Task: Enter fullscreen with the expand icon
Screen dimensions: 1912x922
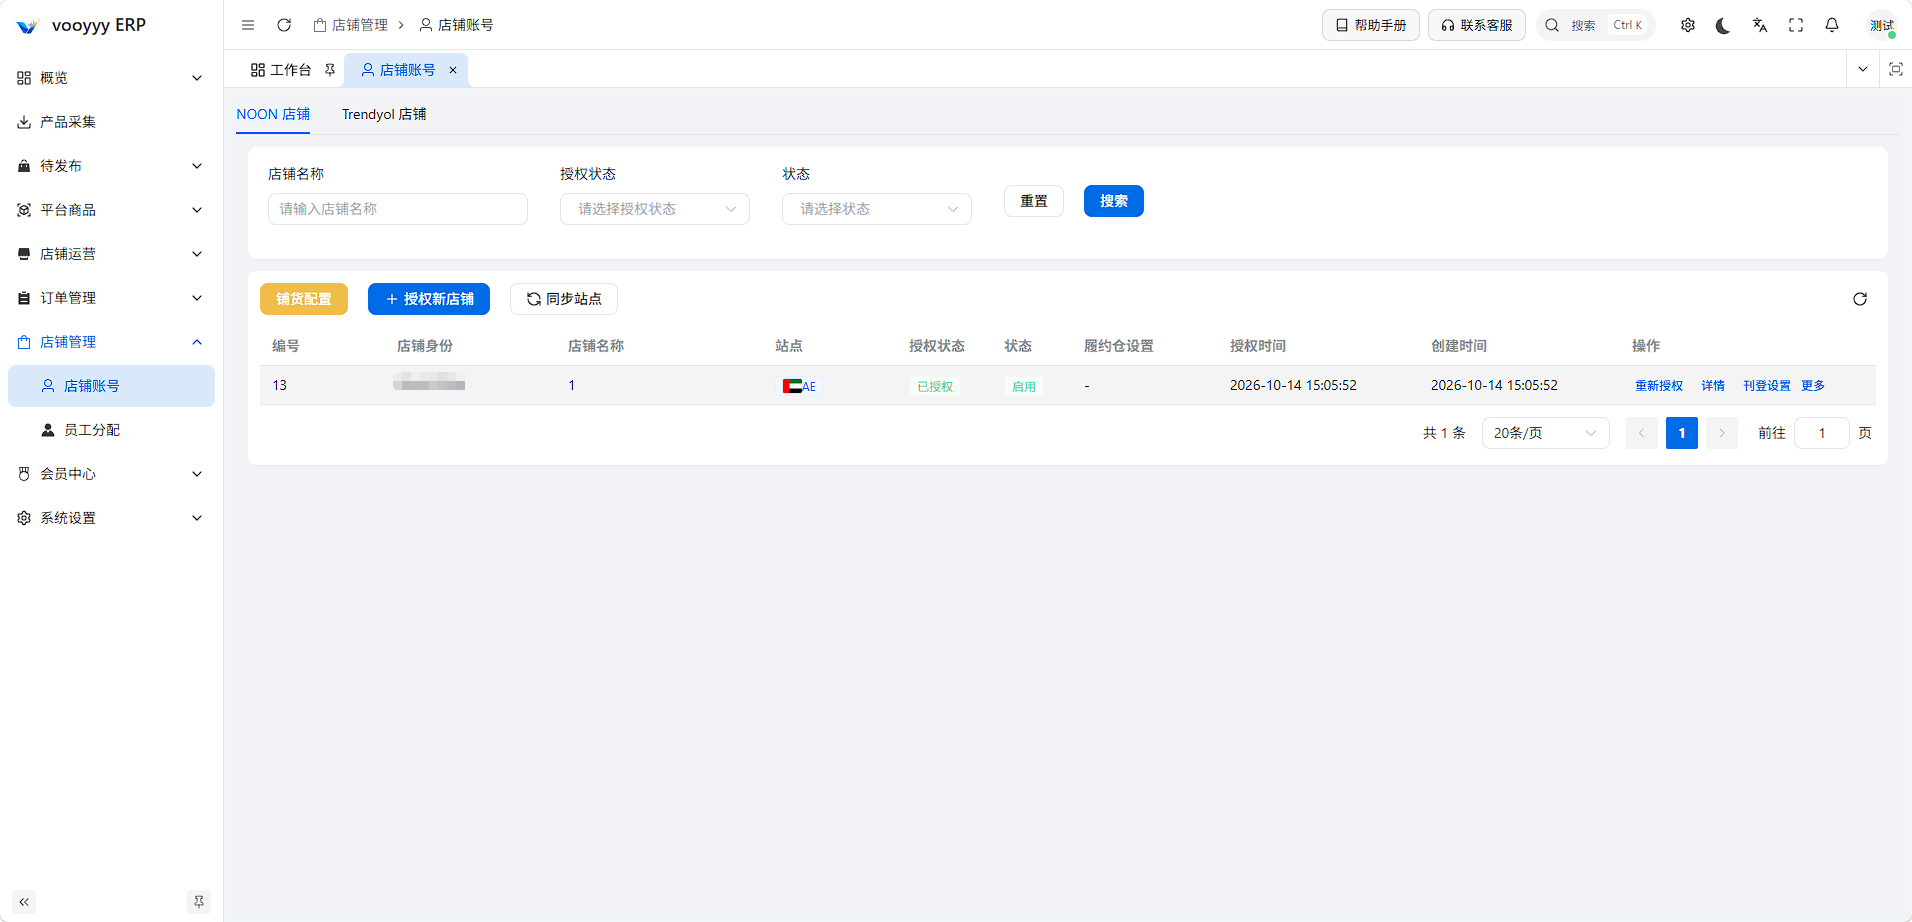Action: (x=1796, y=25)
